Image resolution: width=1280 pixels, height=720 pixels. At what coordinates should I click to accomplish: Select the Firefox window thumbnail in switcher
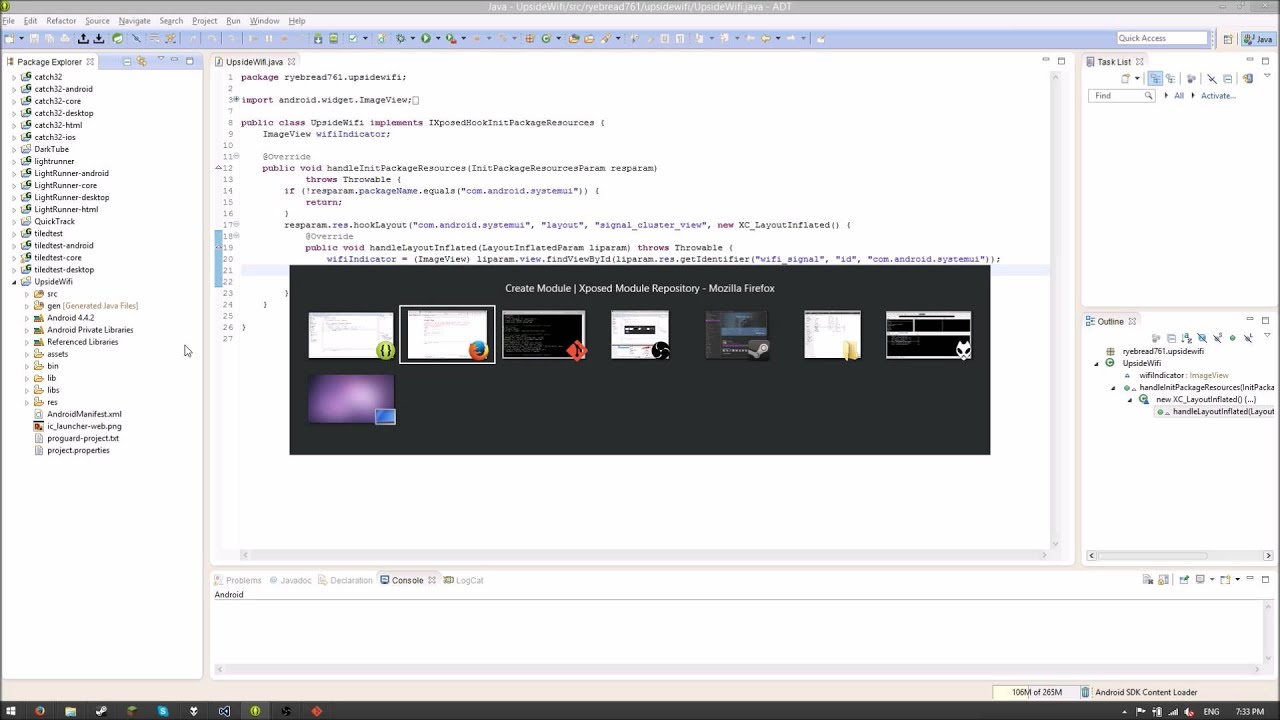tap(447, 335)
